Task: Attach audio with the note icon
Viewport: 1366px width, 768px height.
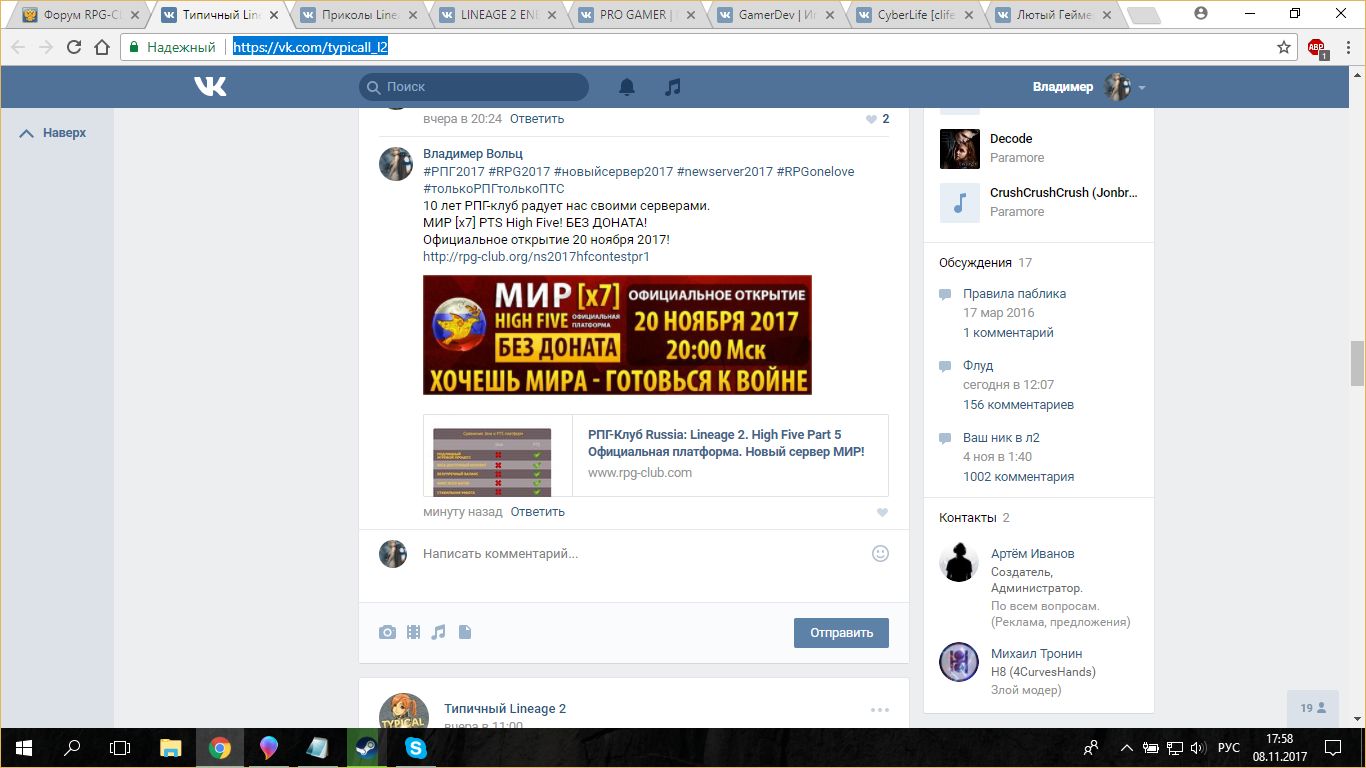Action: (438, 632)
